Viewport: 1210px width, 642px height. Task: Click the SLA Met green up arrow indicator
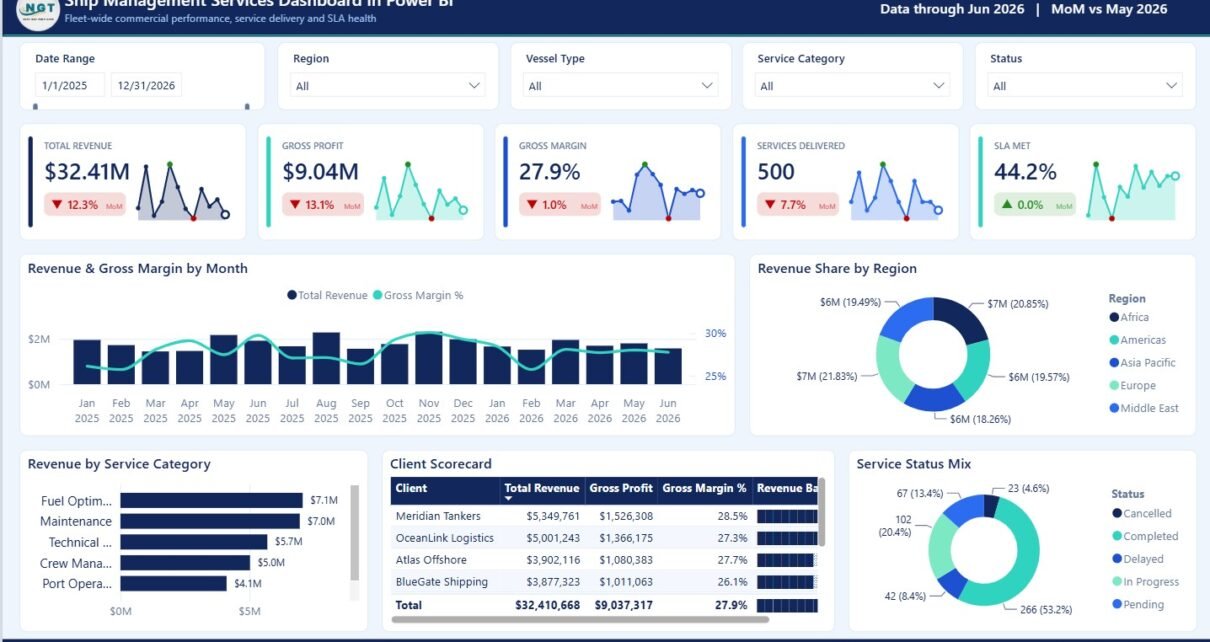[x=1006, y=205]
